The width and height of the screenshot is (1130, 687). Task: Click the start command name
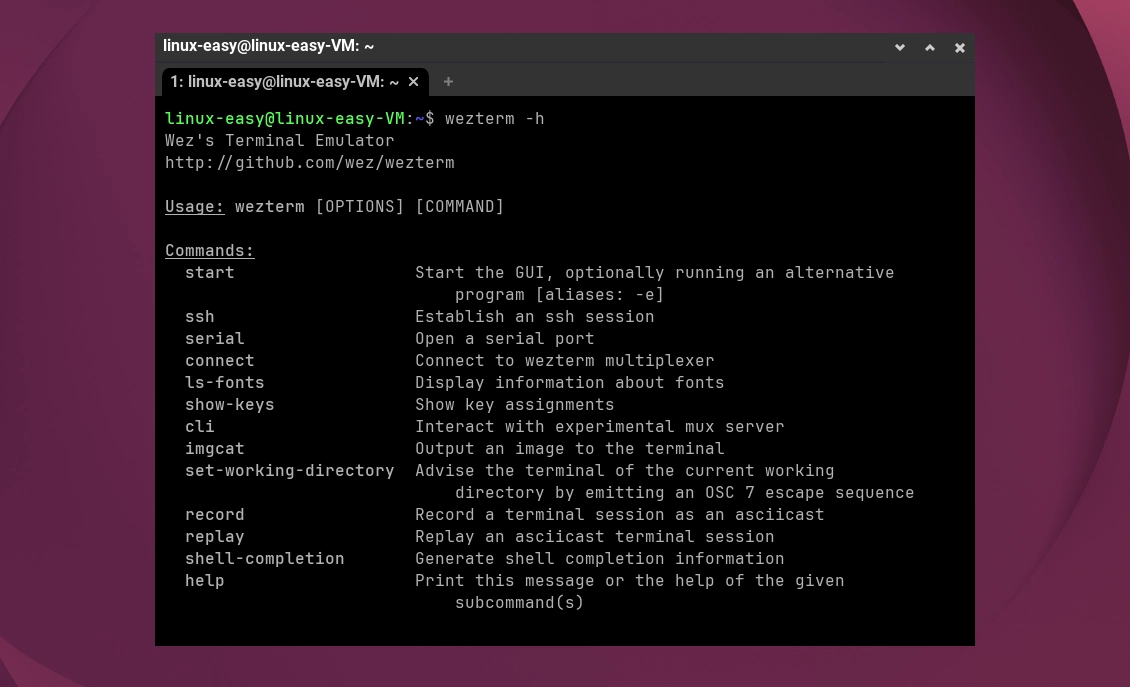coord(210,272)
